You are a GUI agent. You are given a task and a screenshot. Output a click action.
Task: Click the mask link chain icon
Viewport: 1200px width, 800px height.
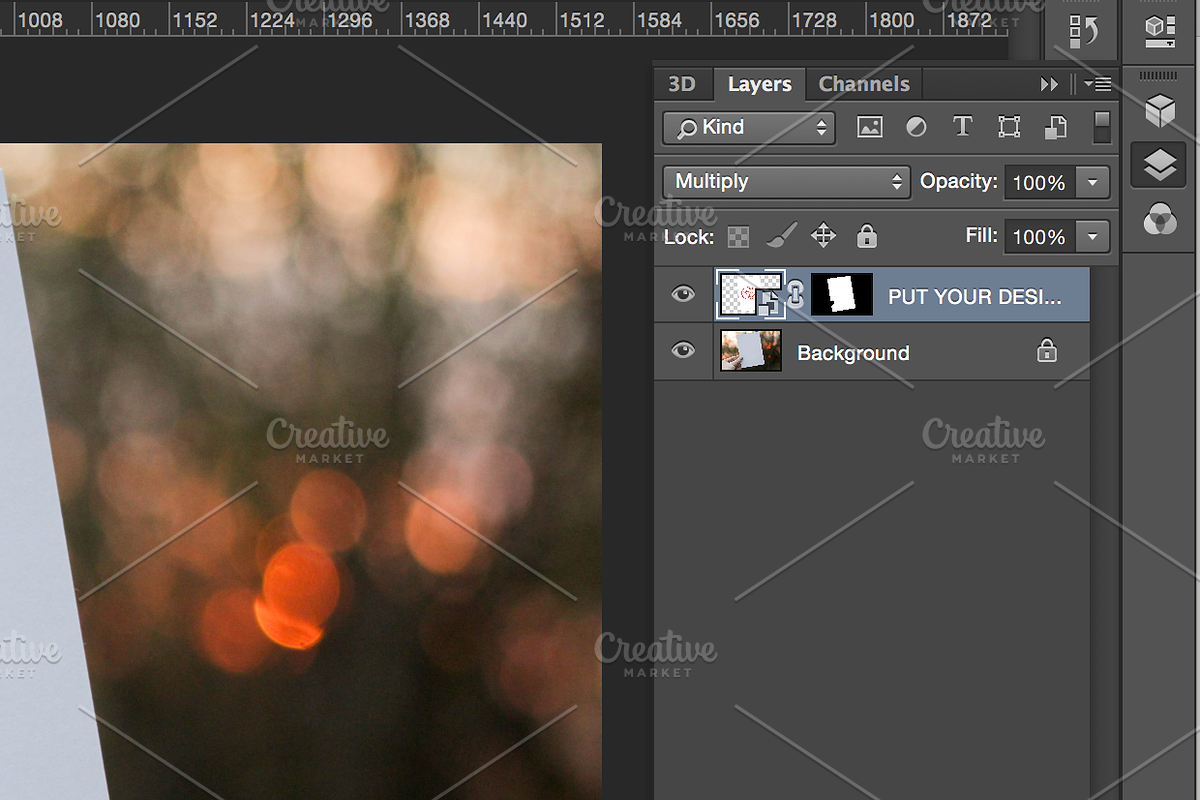click(796, 295)
